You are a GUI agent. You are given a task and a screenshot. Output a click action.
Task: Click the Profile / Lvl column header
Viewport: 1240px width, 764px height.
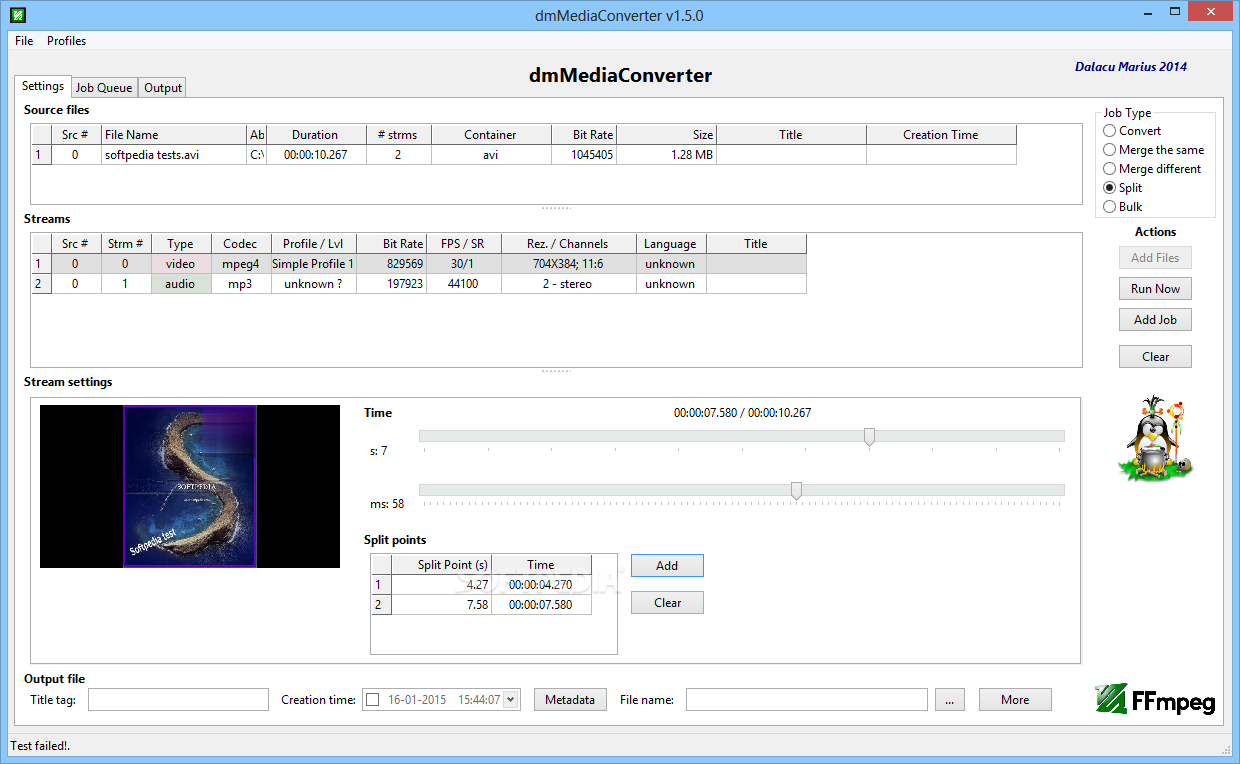(313, 244)
